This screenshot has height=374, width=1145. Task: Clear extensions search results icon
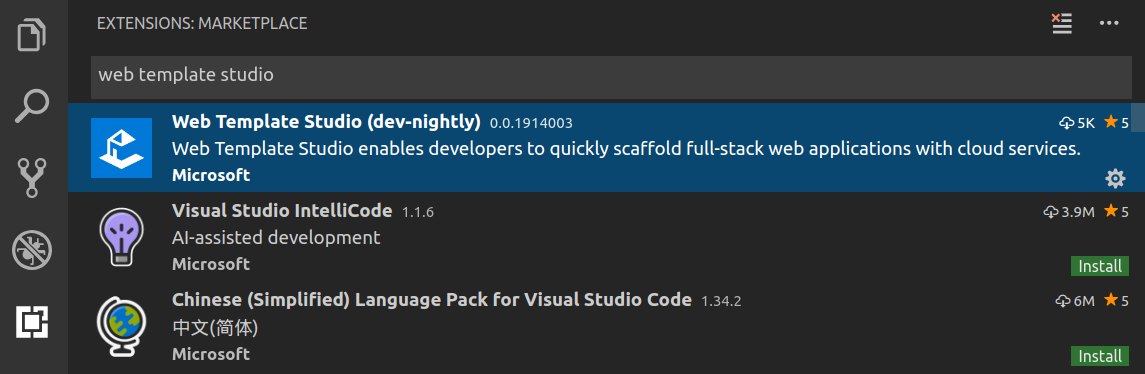[1061, 23]
